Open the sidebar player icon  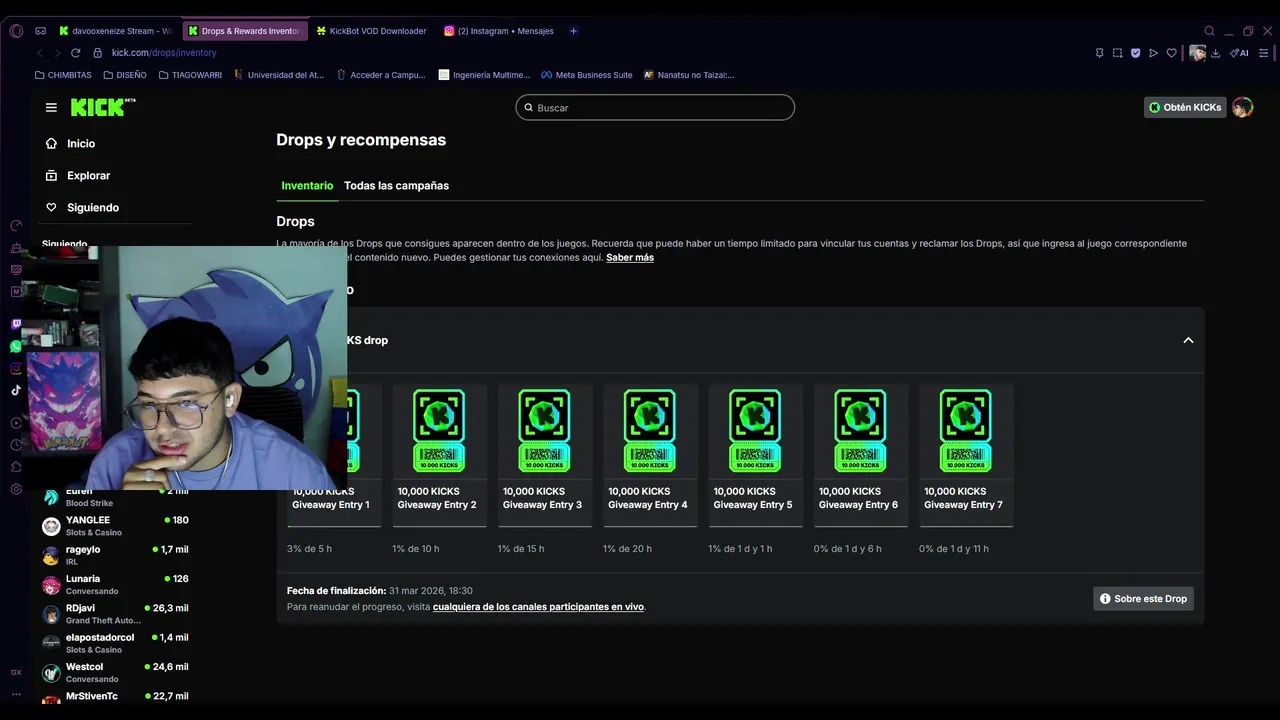pos(16,423)
